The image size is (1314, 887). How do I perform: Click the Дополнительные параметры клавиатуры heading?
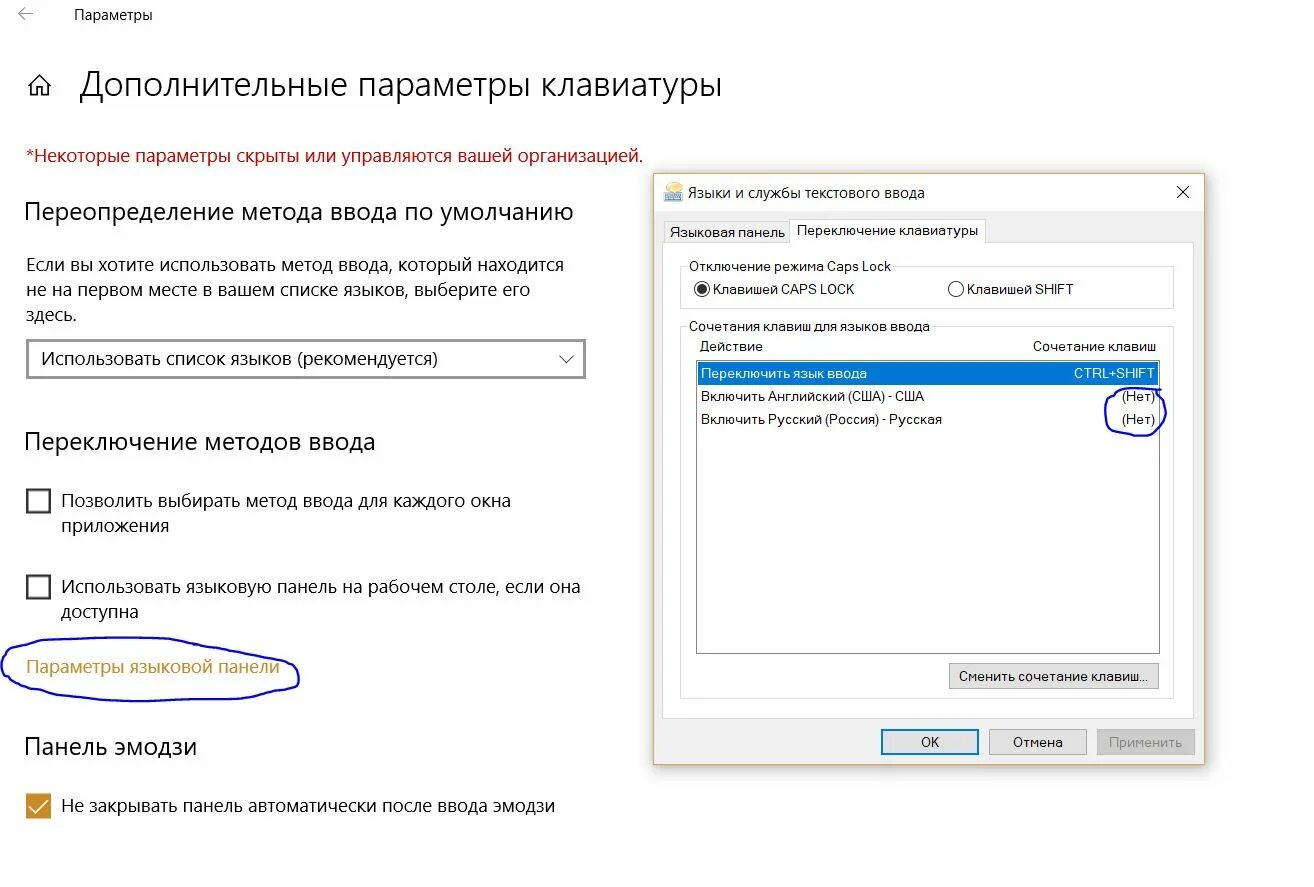[x=400, y=85]
